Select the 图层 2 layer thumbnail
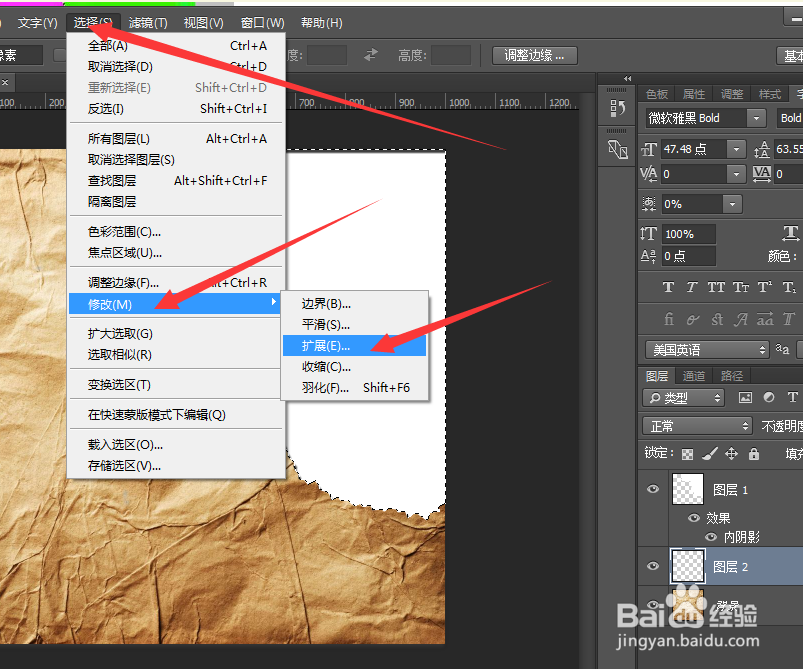Screen dimensions: 803x669 [x=687, y=566]
